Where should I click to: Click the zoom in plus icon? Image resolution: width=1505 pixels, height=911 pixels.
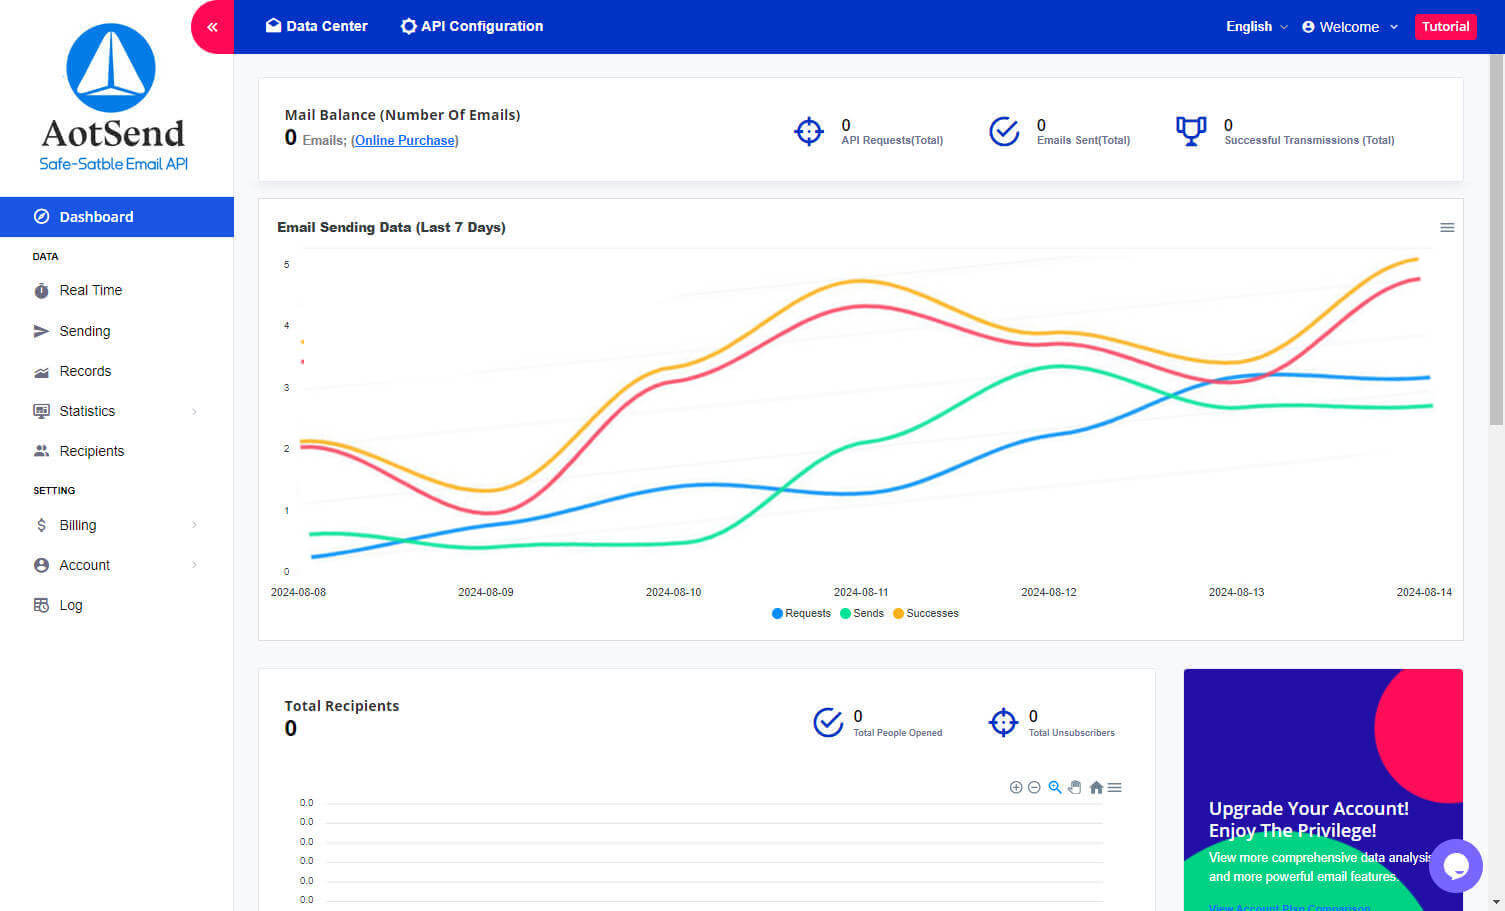tap(1016, 788)
